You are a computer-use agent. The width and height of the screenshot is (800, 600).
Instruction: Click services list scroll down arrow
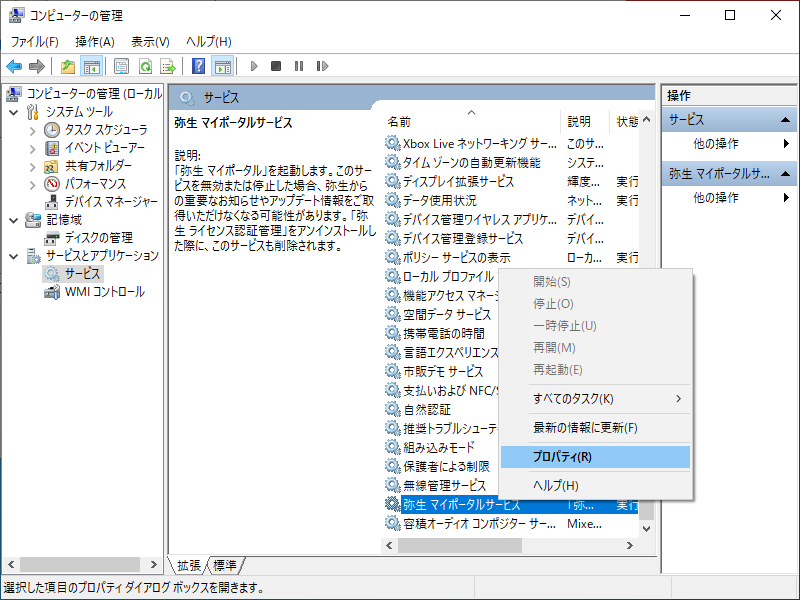tap(646, 529)
